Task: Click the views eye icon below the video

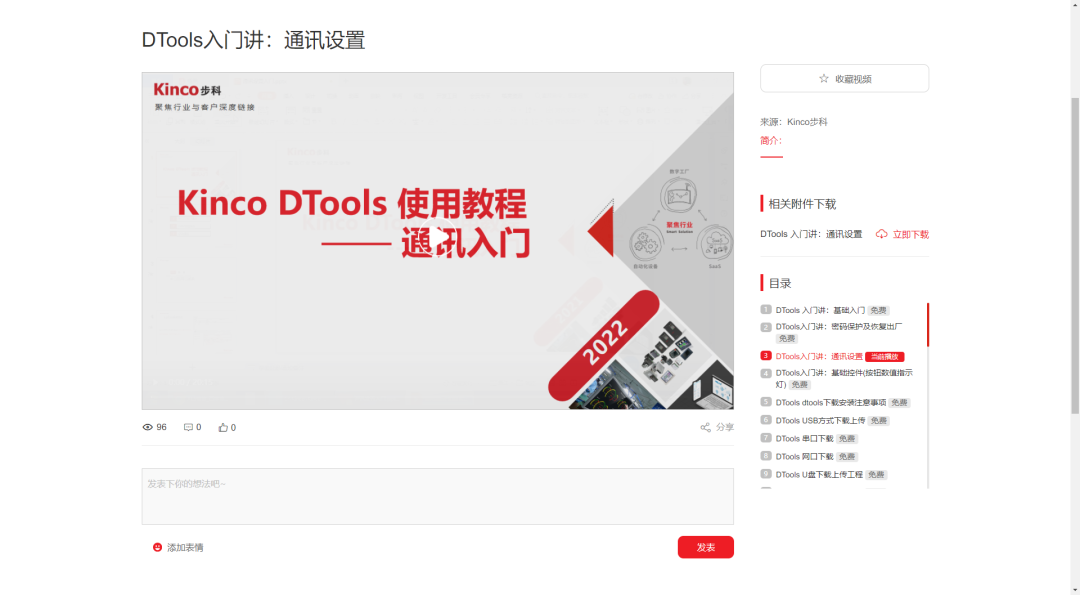Action: click(x=147, y=427)
